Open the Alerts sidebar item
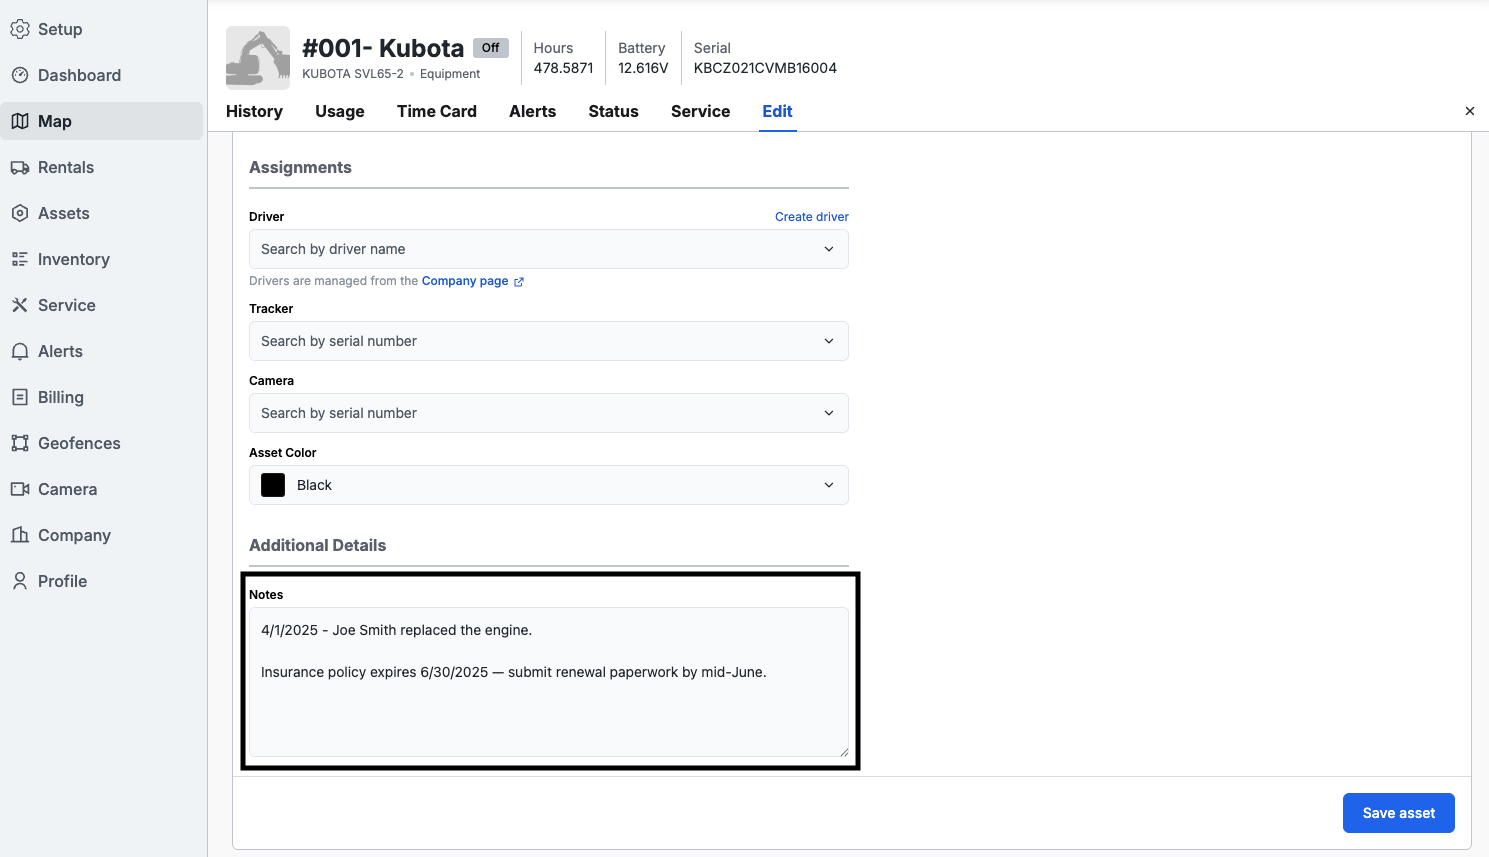Viewport: 1489px width, 857px height. (60, 351)
